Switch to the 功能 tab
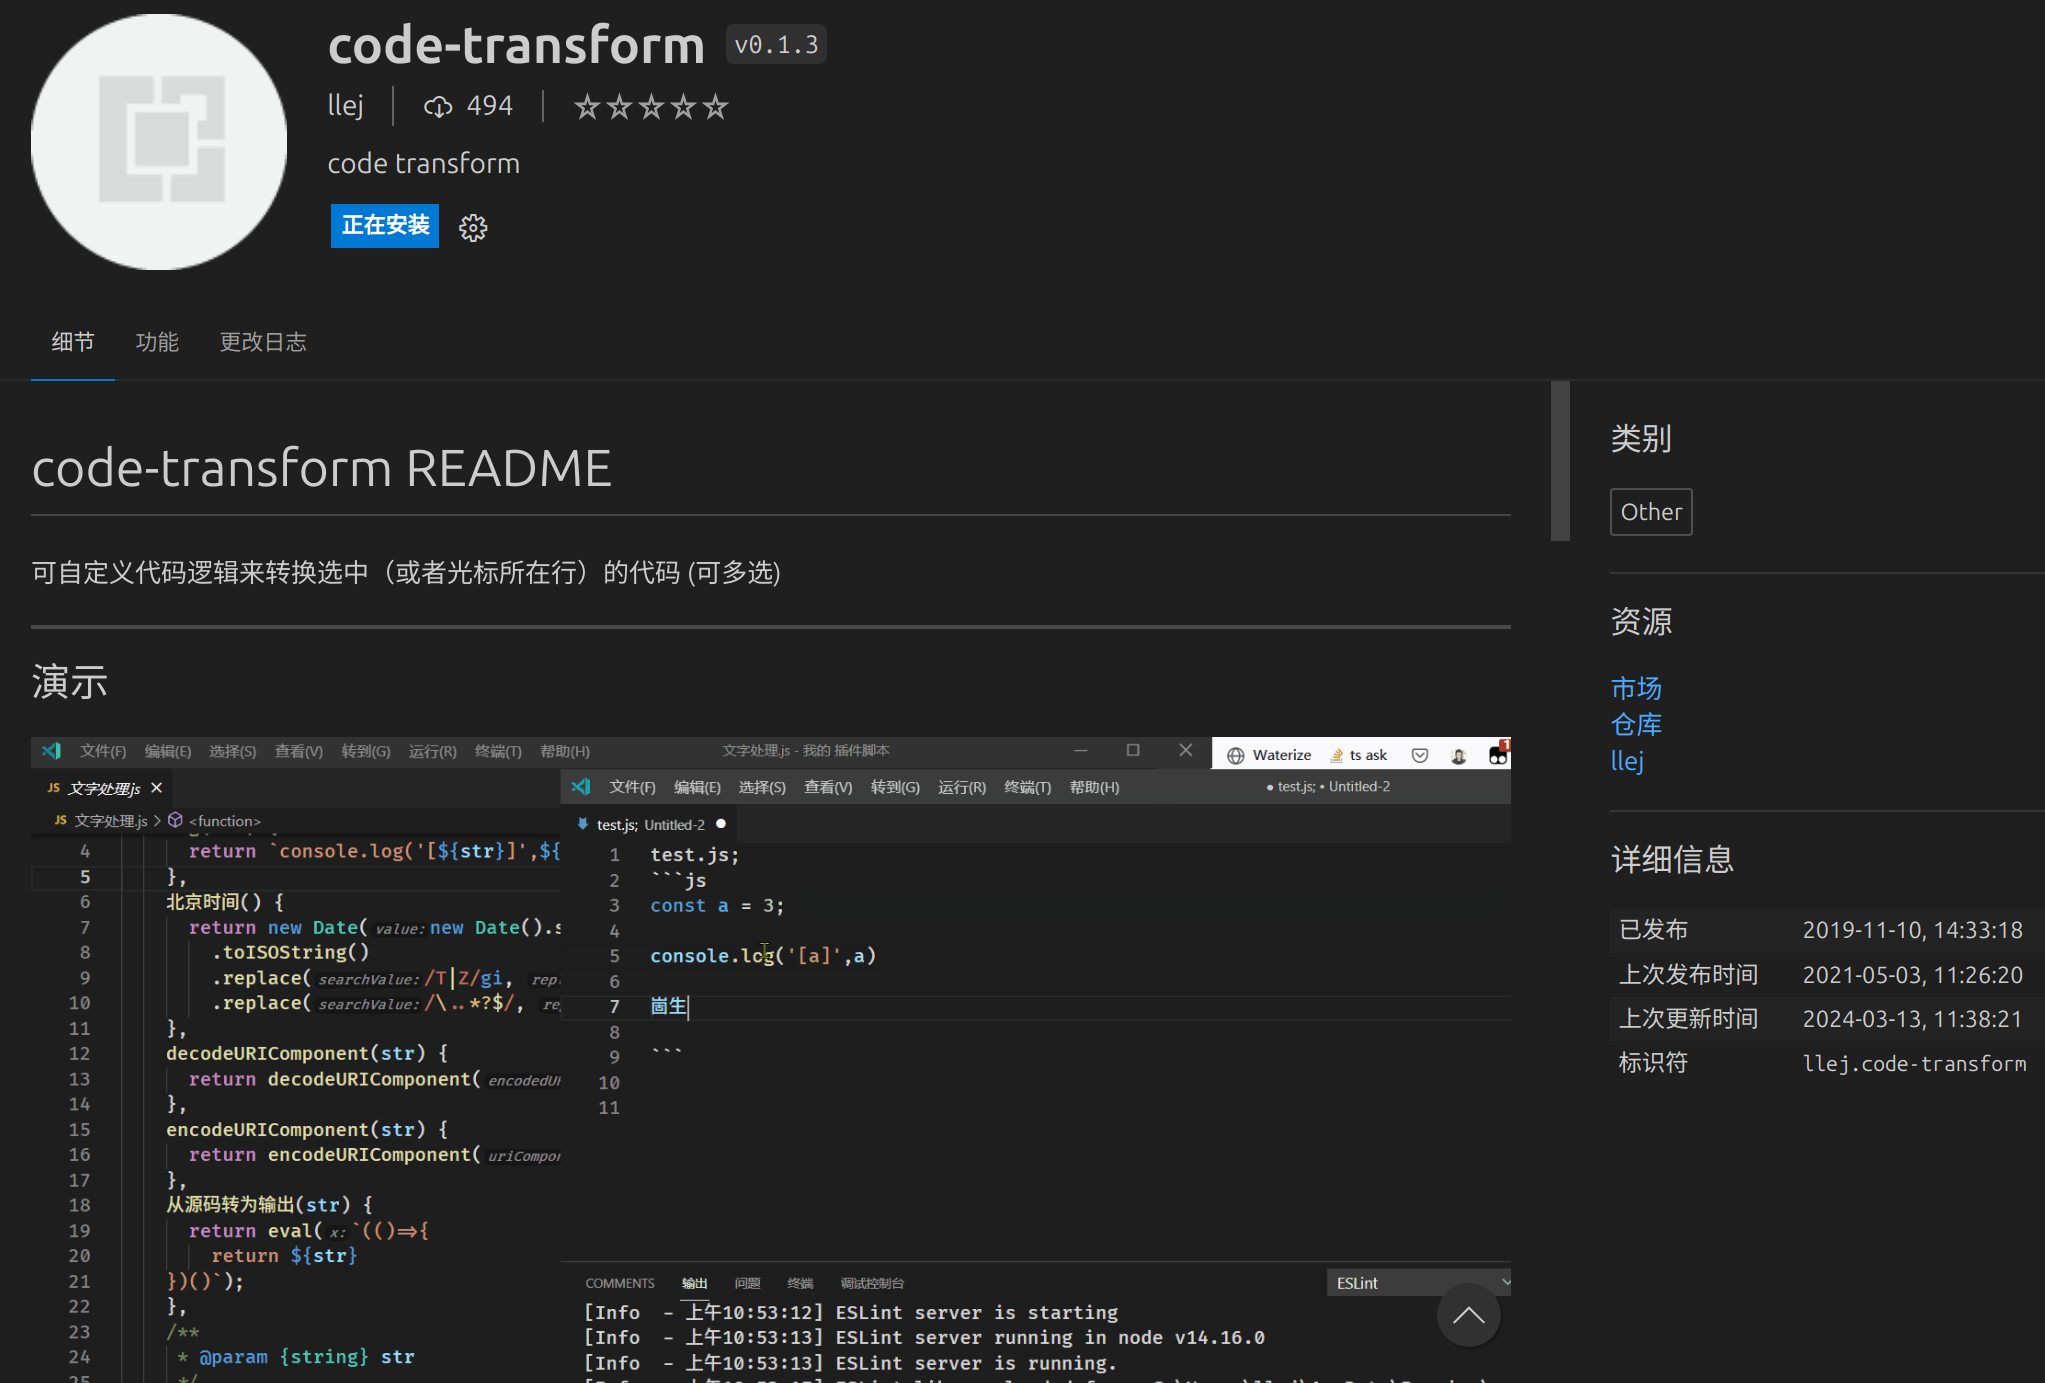 pos(157,342)
